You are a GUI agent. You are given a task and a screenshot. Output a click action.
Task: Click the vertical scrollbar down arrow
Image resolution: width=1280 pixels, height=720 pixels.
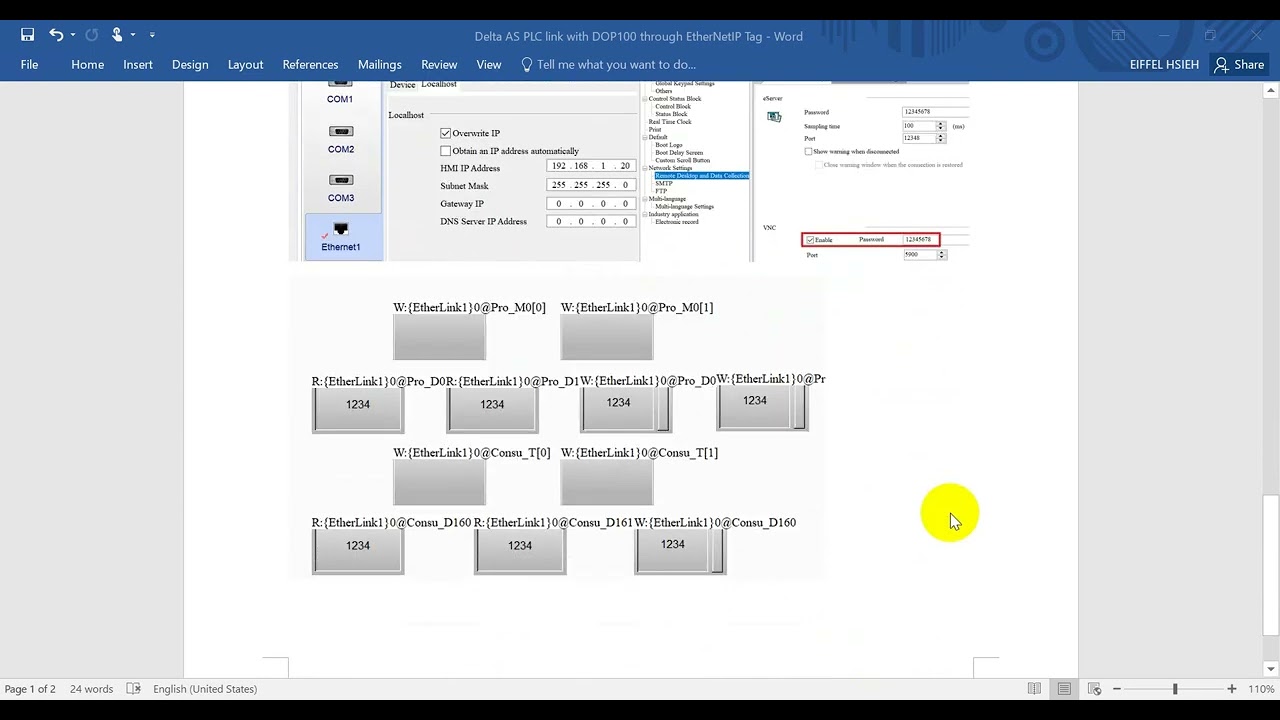(x=1271, y=669)
